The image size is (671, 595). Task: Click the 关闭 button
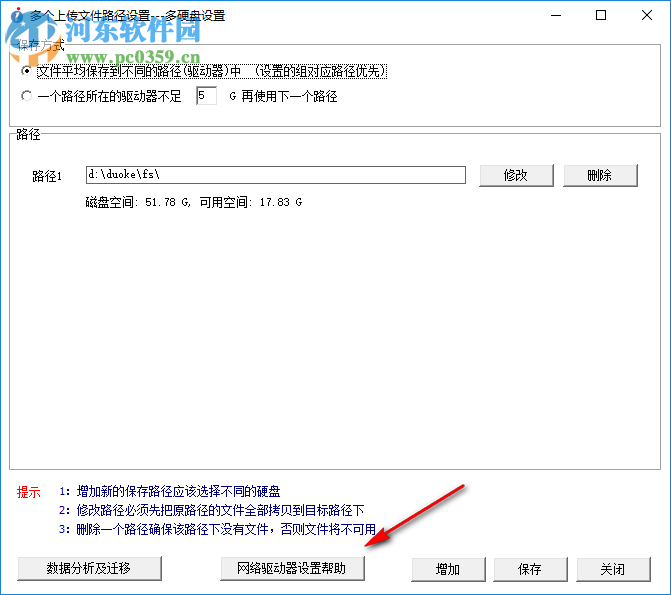[x=613, y=569]
